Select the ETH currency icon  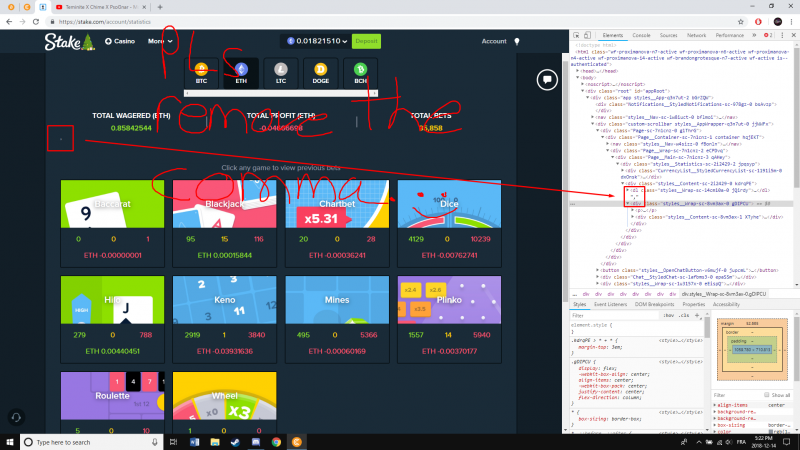pyautogui.click(x=241, y=69)
